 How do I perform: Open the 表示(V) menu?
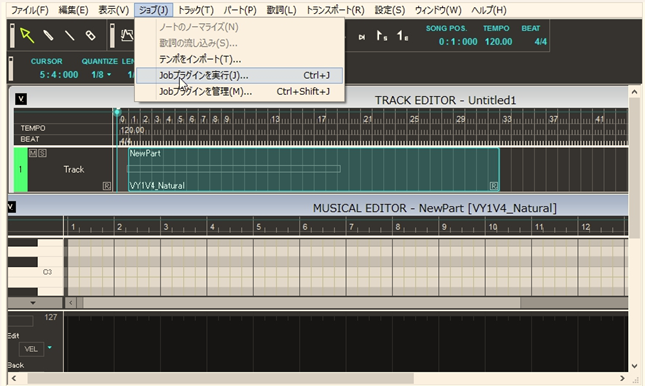114,10
